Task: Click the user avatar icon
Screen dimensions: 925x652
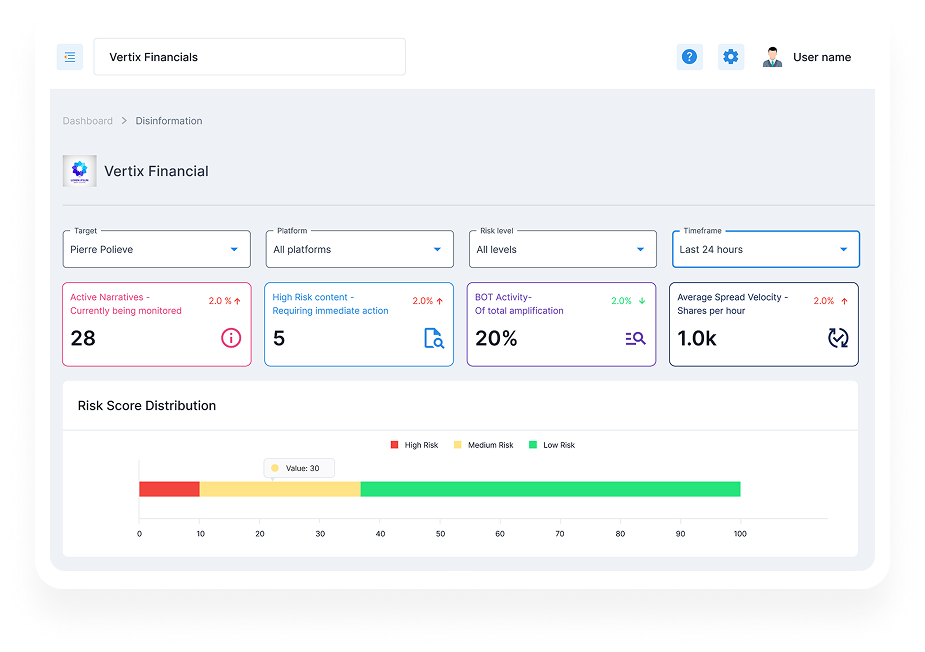Action: 772,57
